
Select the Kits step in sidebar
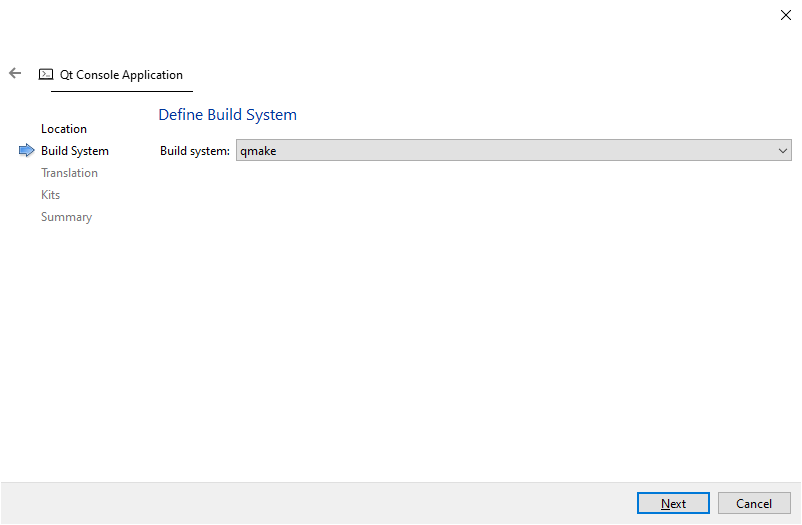pos(50,195)
